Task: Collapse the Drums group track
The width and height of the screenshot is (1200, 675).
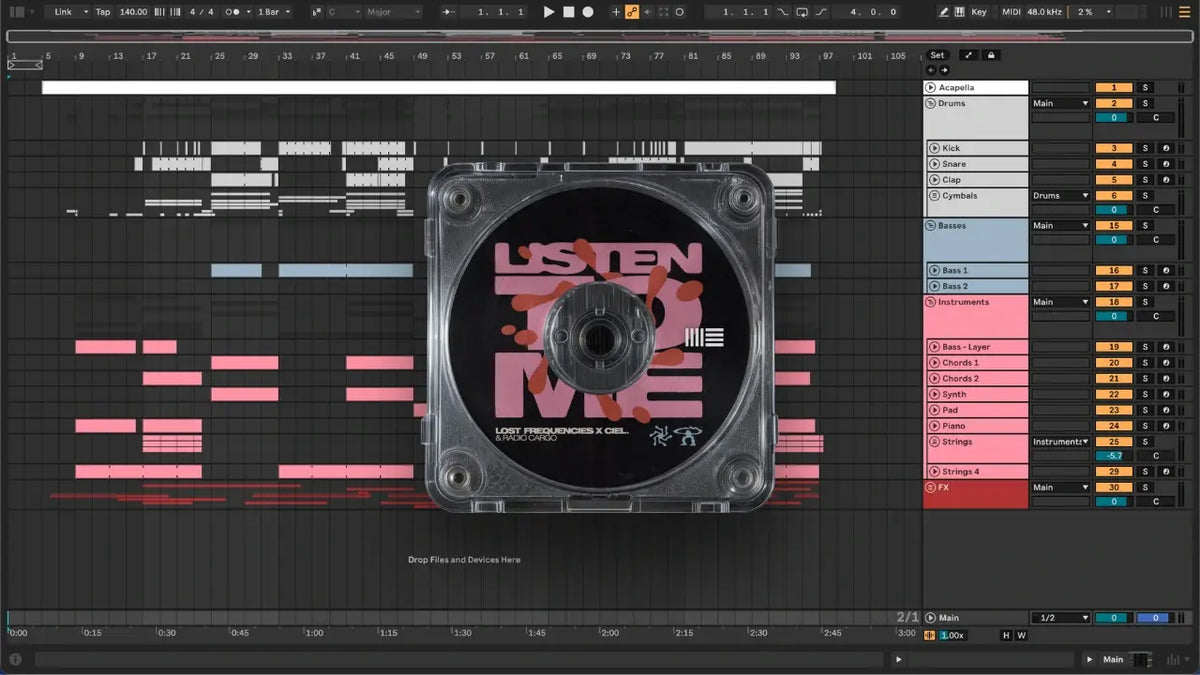Action: point(930,103)
